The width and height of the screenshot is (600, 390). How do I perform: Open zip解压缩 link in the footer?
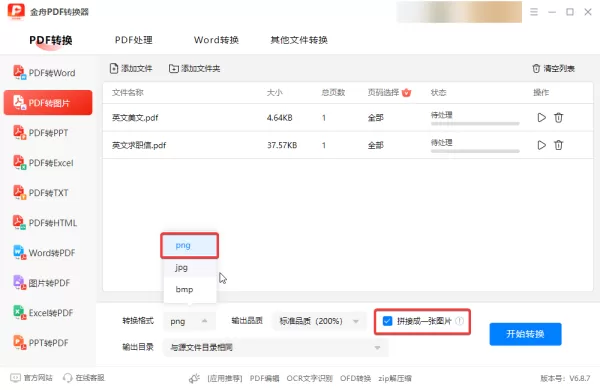pos(395,378)
